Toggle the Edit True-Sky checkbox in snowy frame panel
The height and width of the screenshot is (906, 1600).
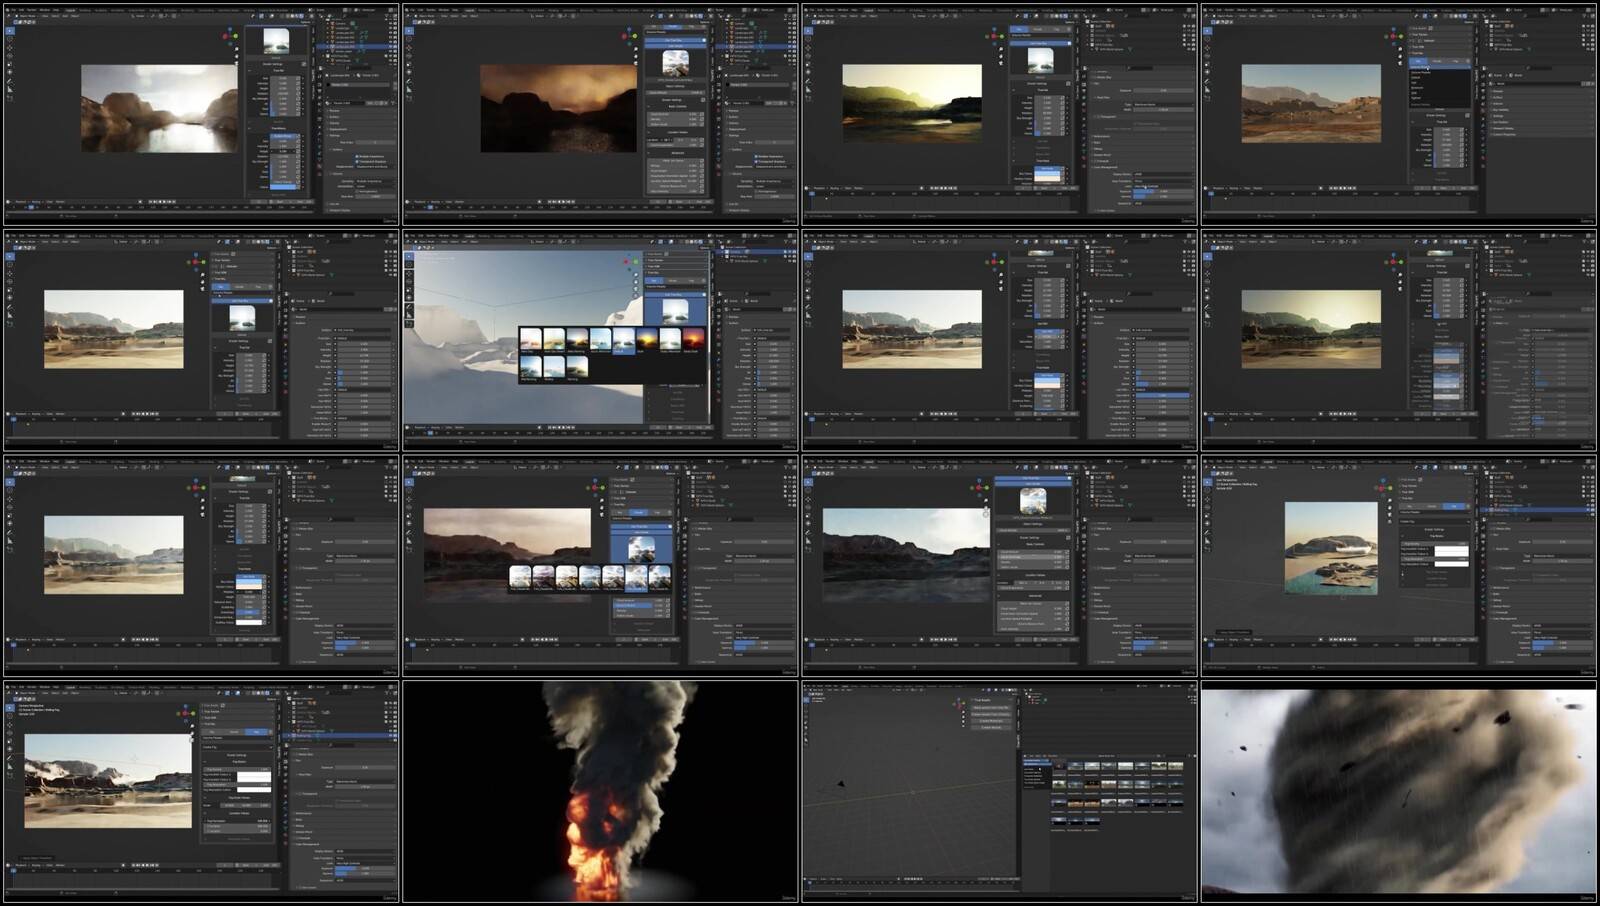pyautogui.click(x=704, y=295)
